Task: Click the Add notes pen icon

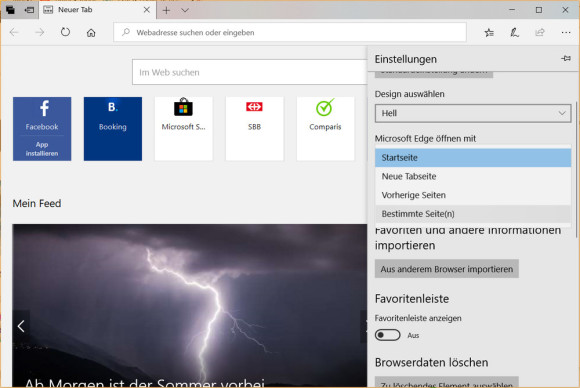Action: click(515, 33)
